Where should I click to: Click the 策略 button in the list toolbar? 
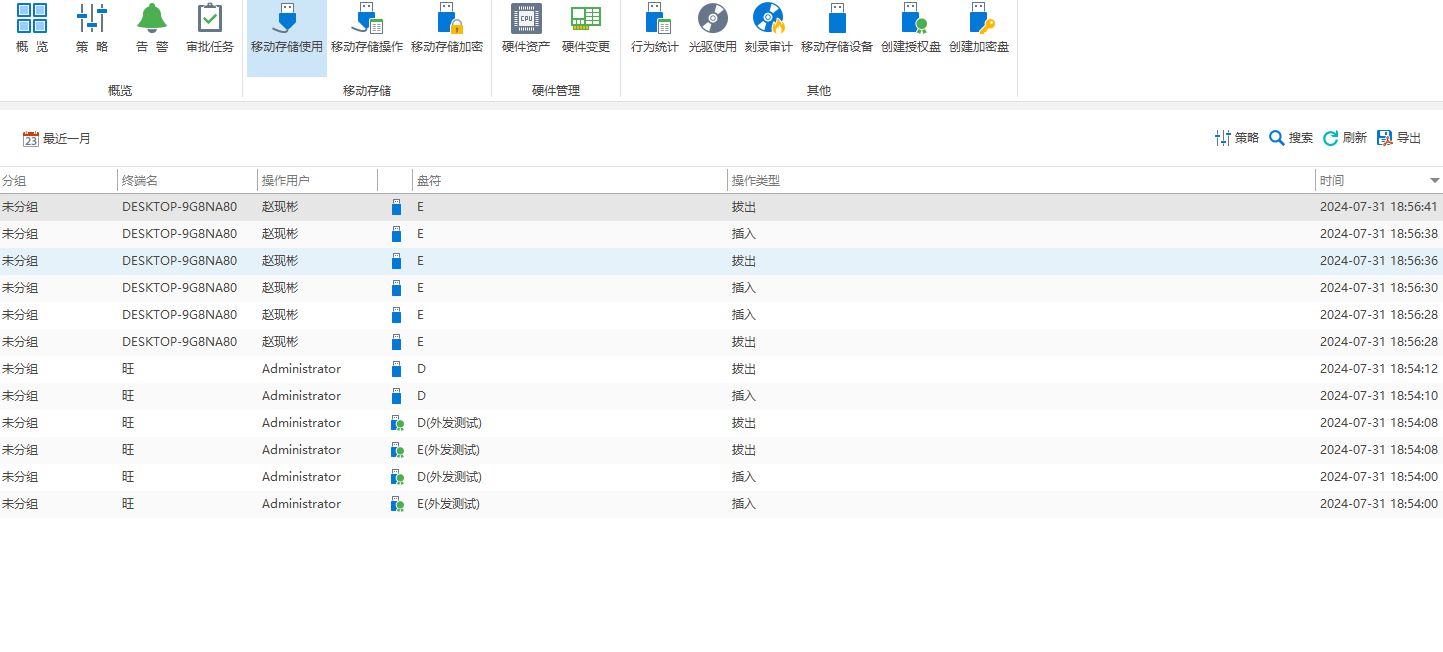[1237, 138]
